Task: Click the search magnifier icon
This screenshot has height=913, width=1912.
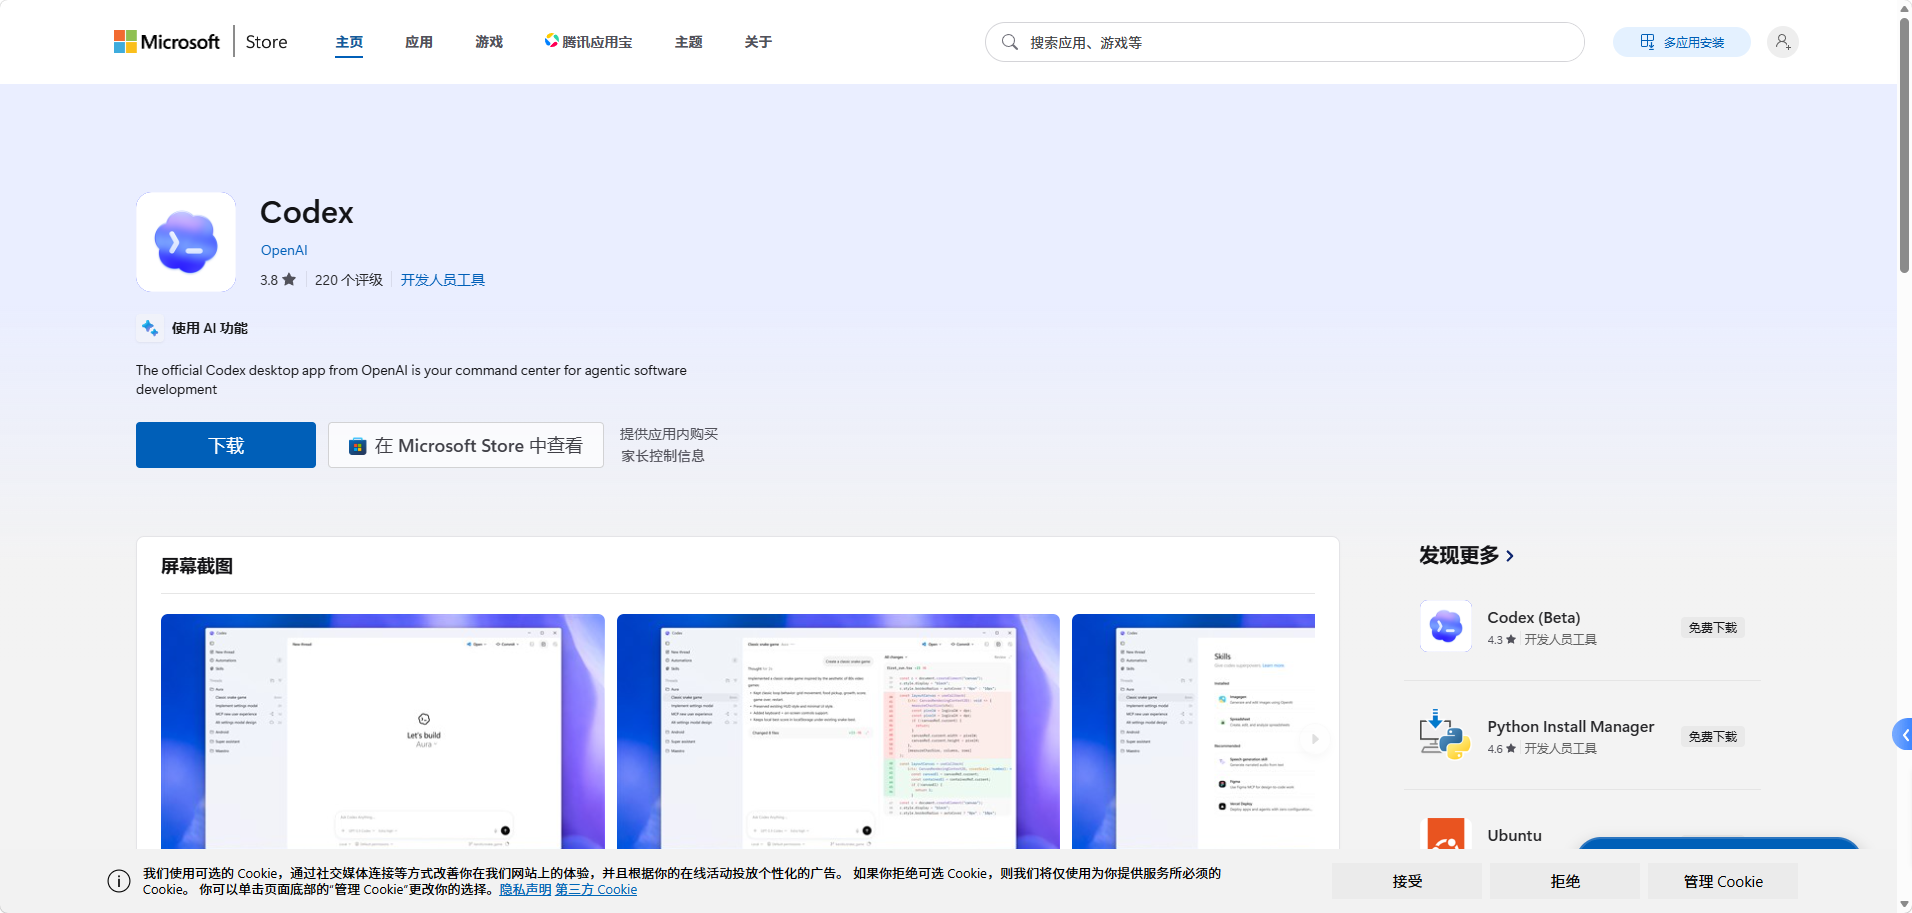Action: pos(1010,42)
